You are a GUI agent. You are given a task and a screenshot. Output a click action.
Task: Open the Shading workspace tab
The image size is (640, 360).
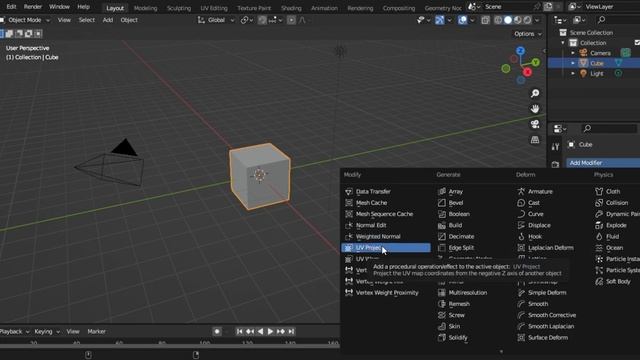tap(291, 8)
